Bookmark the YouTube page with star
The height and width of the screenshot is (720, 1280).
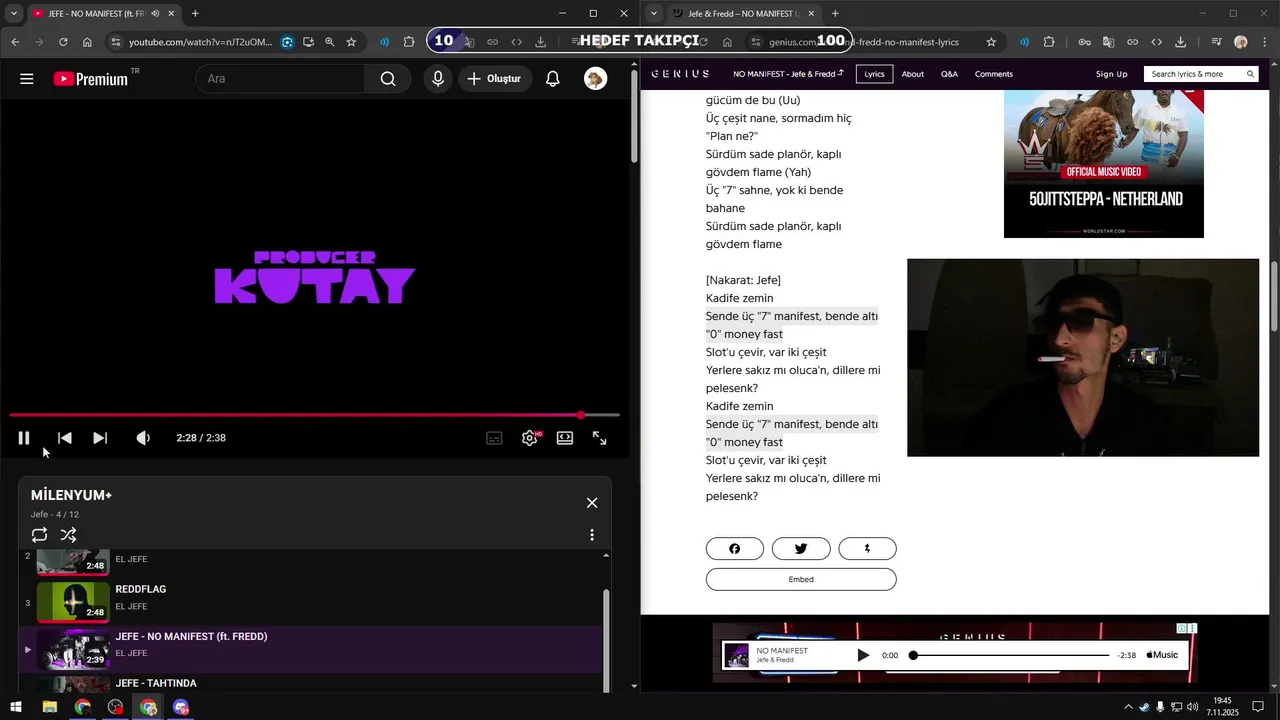[351, 42]
